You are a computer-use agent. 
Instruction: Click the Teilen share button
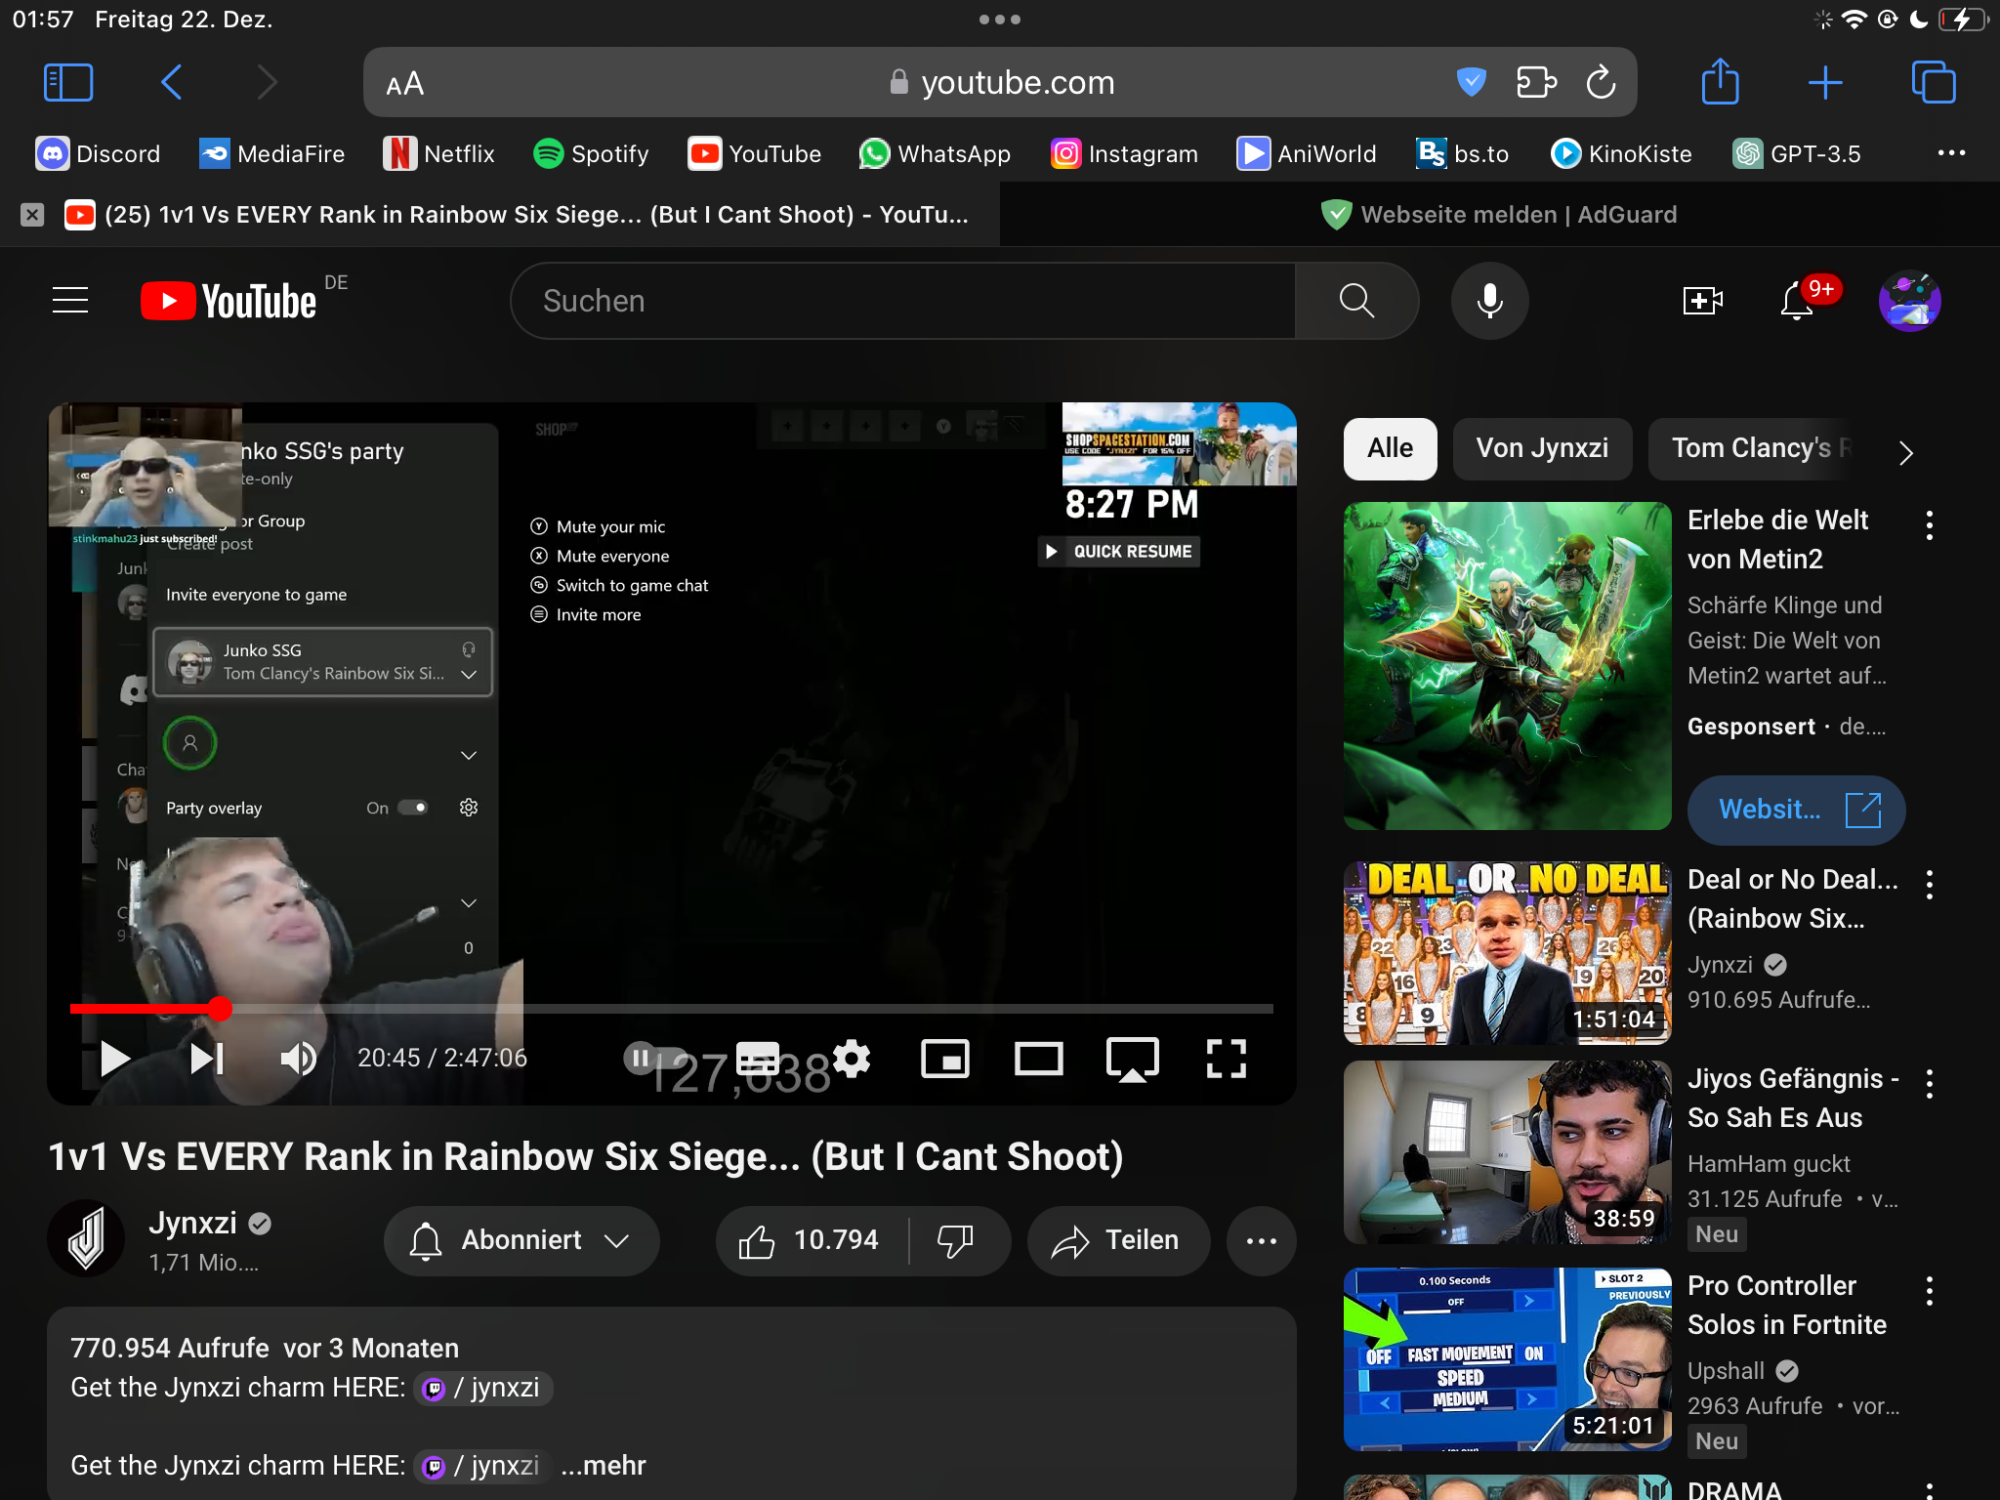[x=1117, y=1240]
